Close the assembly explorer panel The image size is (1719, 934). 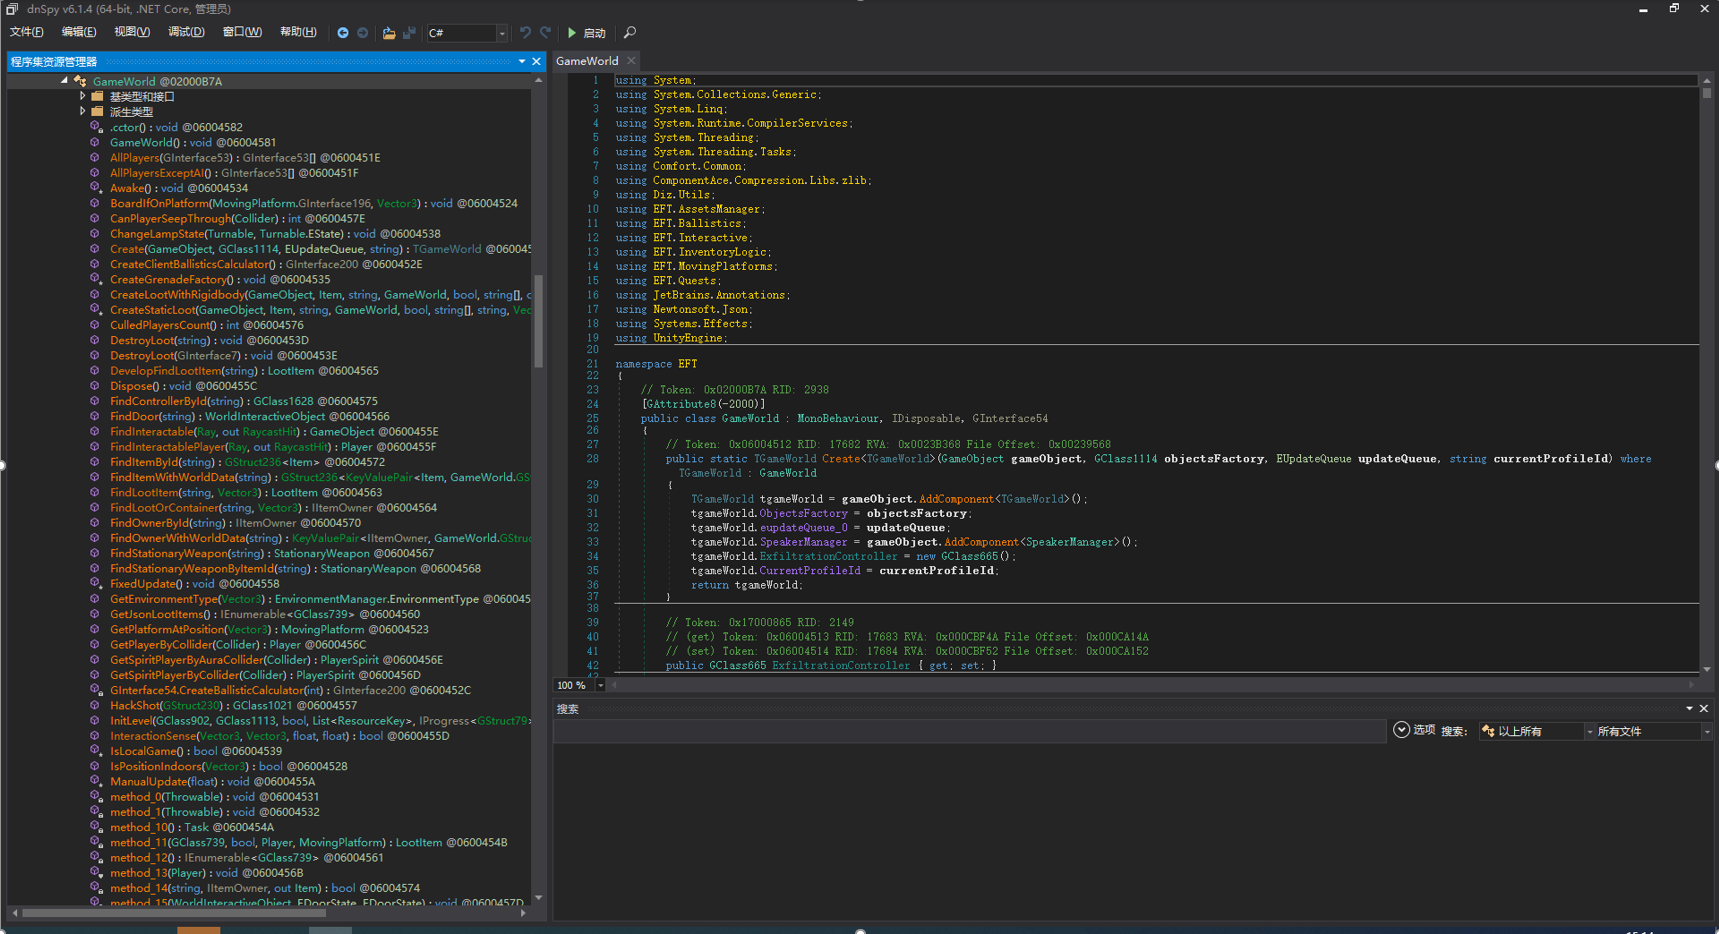536,62
